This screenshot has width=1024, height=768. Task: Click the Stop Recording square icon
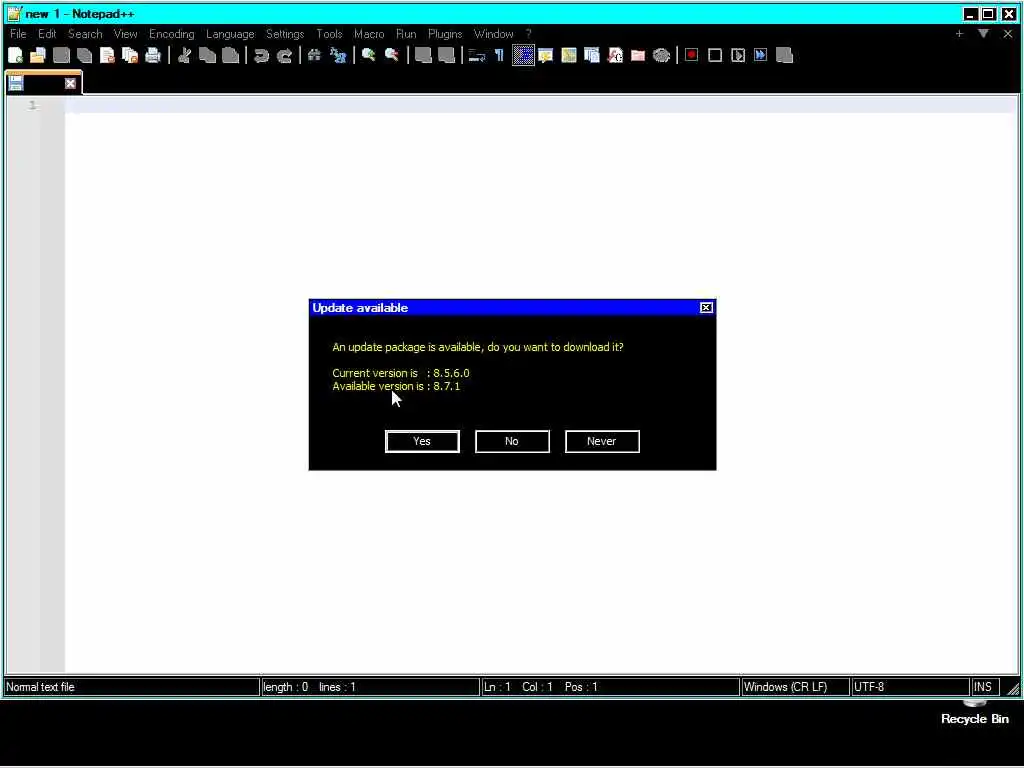coord(715,56)
